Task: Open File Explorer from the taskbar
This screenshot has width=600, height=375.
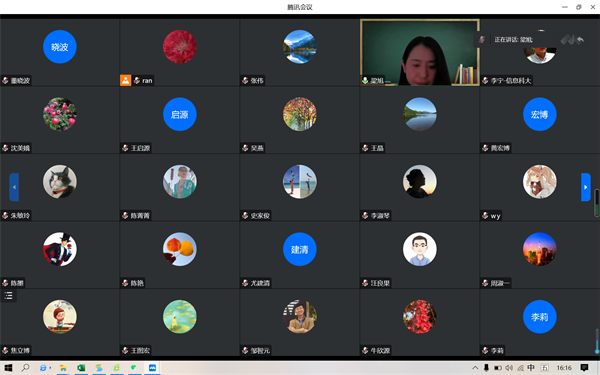Action: click(x=63, y=368)
